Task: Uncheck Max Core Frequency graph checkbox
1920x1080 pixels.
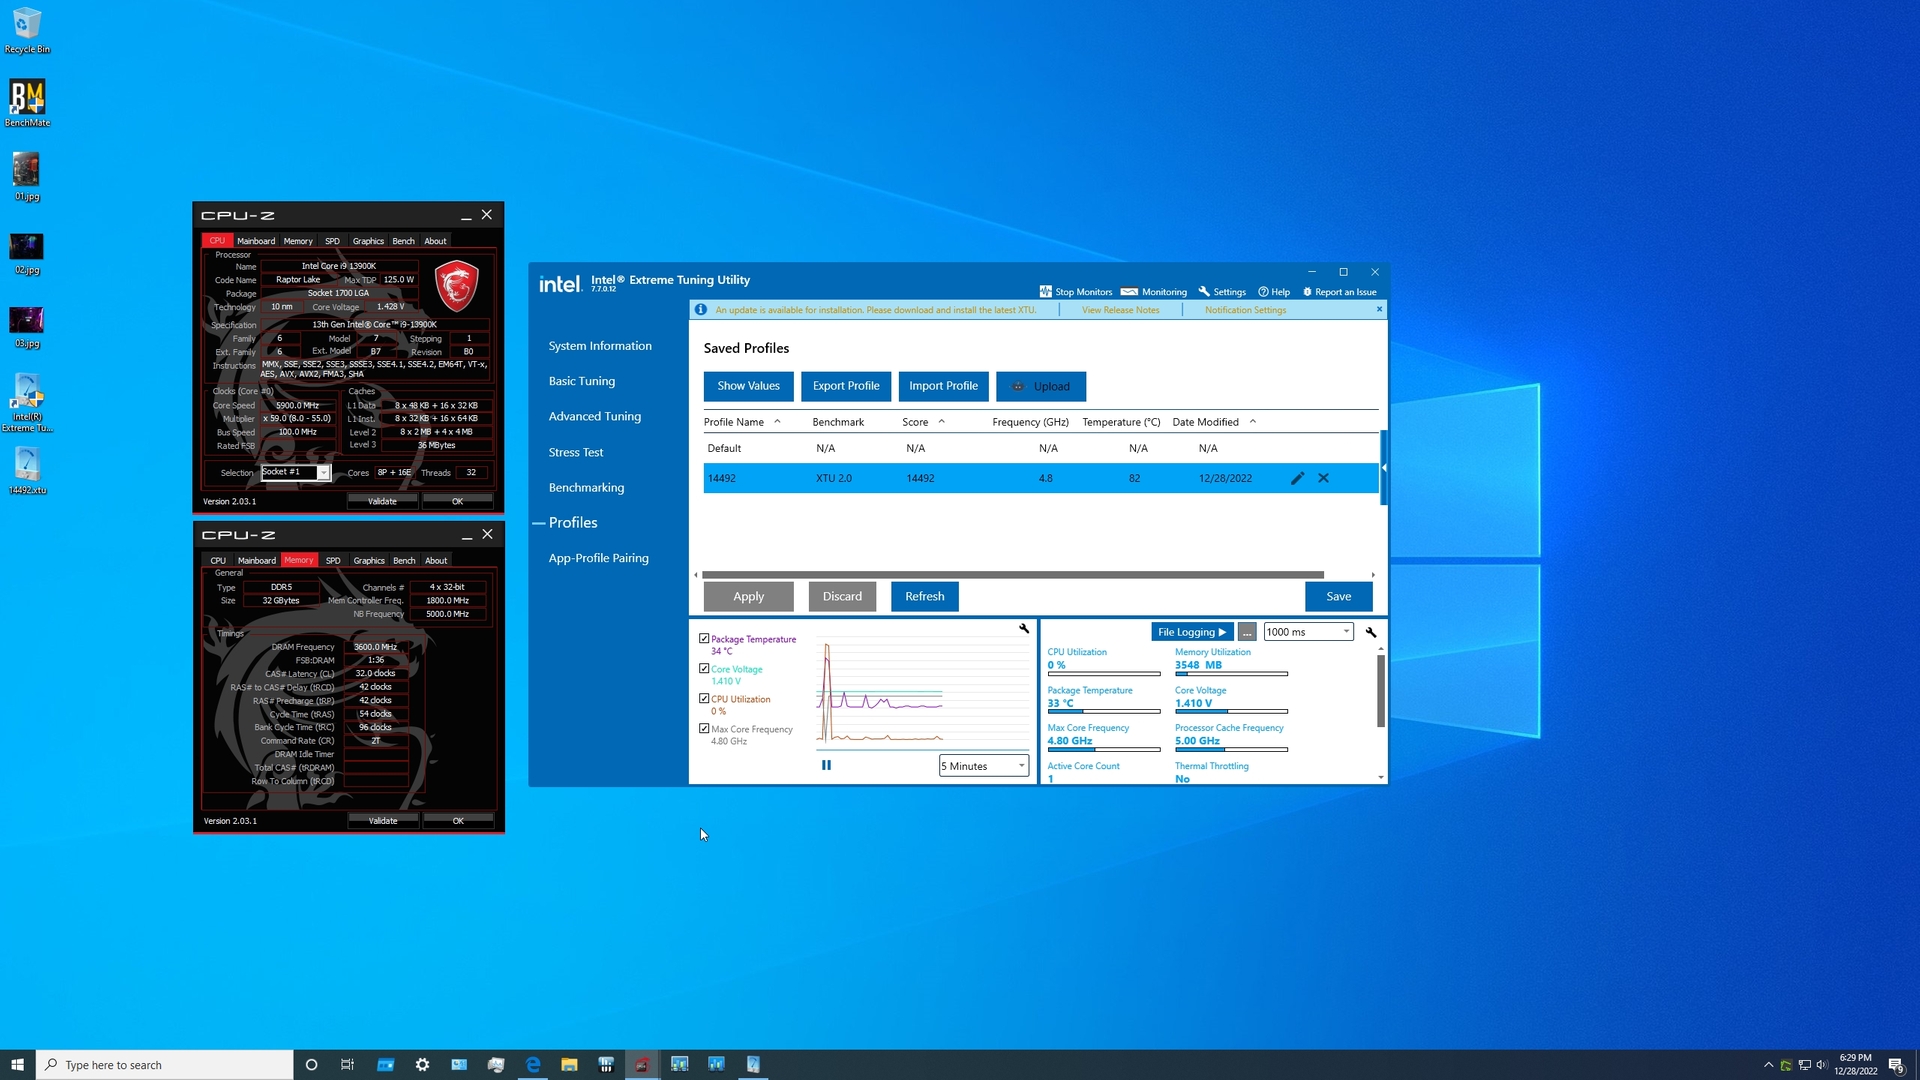Action: coord(704,728)
